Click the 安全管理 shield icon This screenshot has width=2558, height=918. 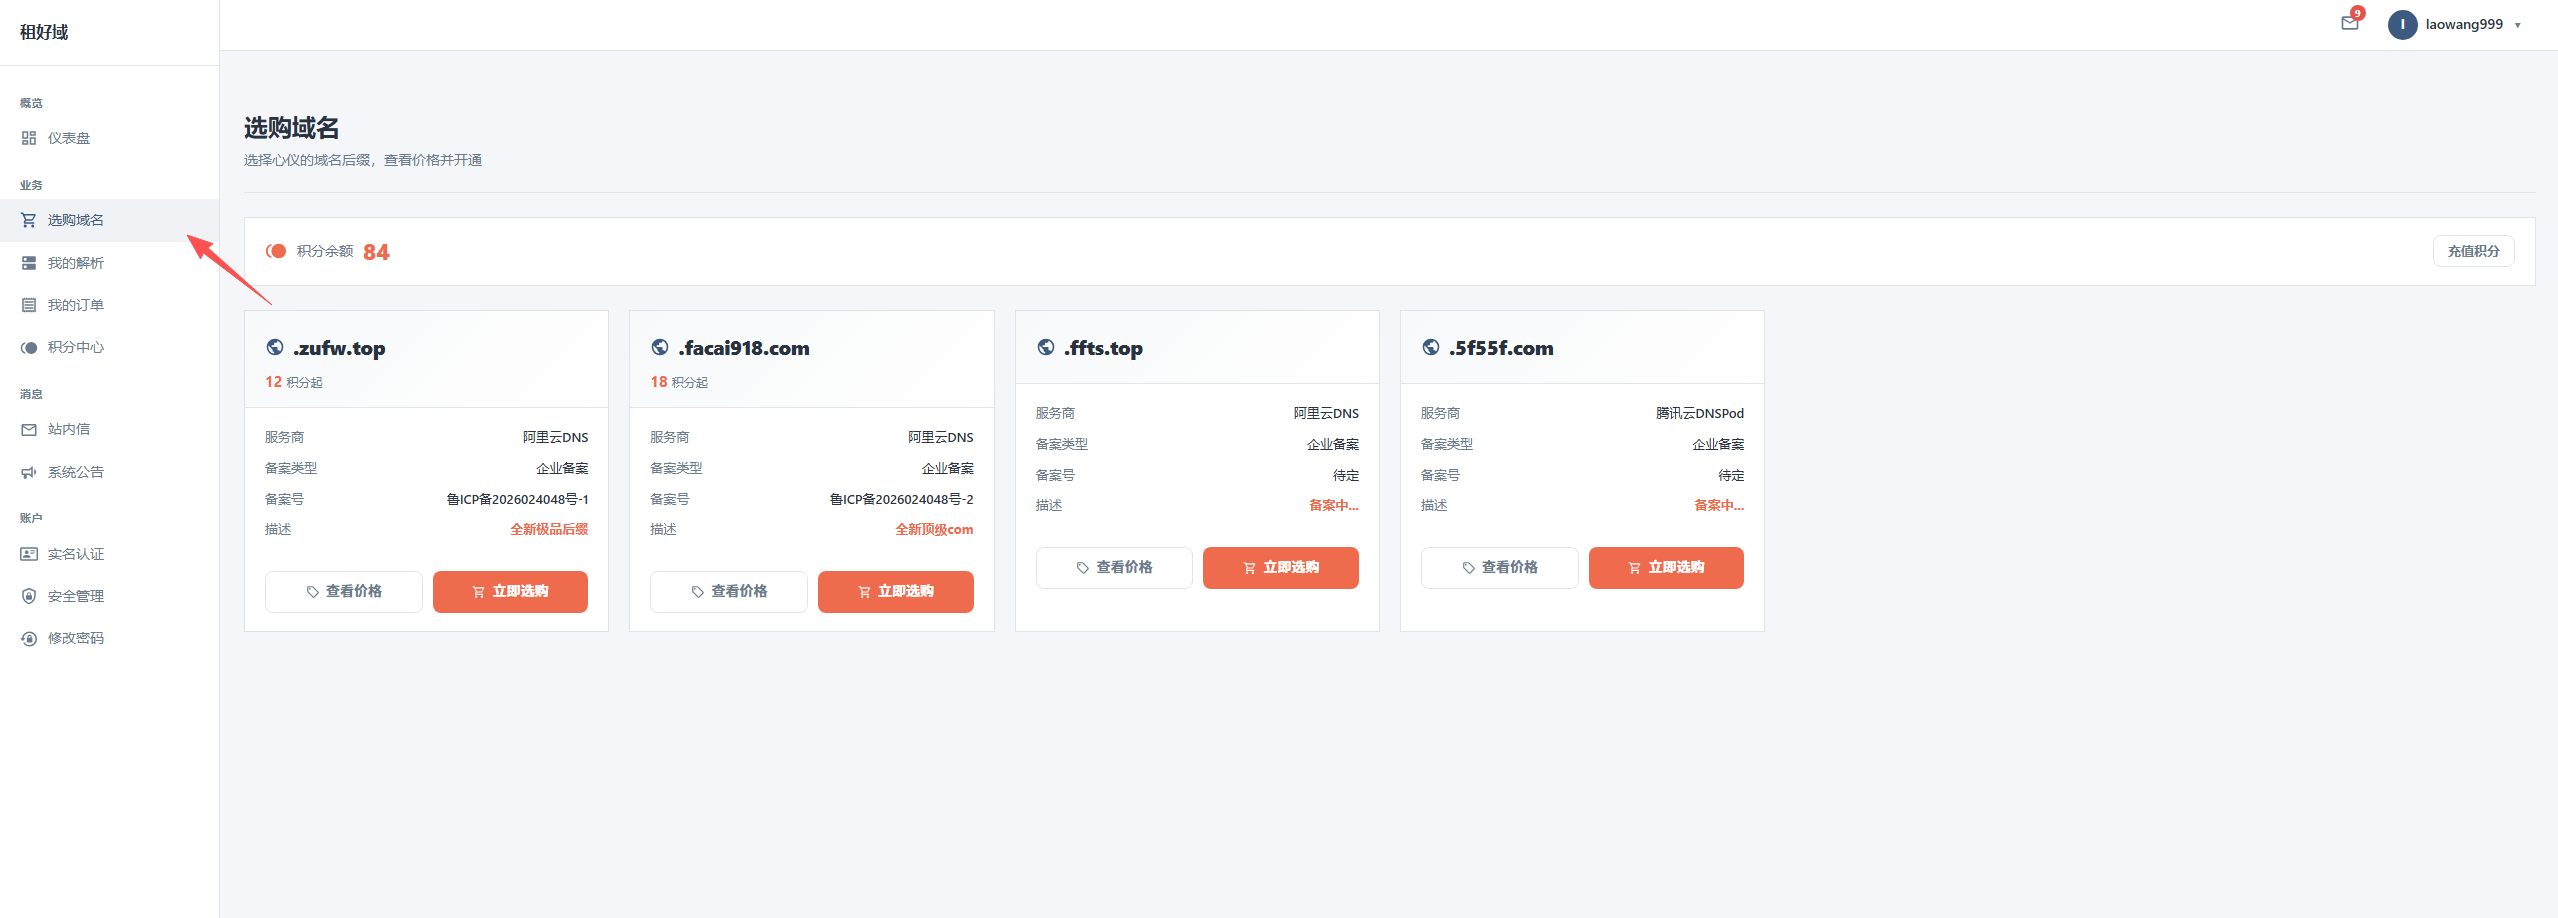point(29,596)
